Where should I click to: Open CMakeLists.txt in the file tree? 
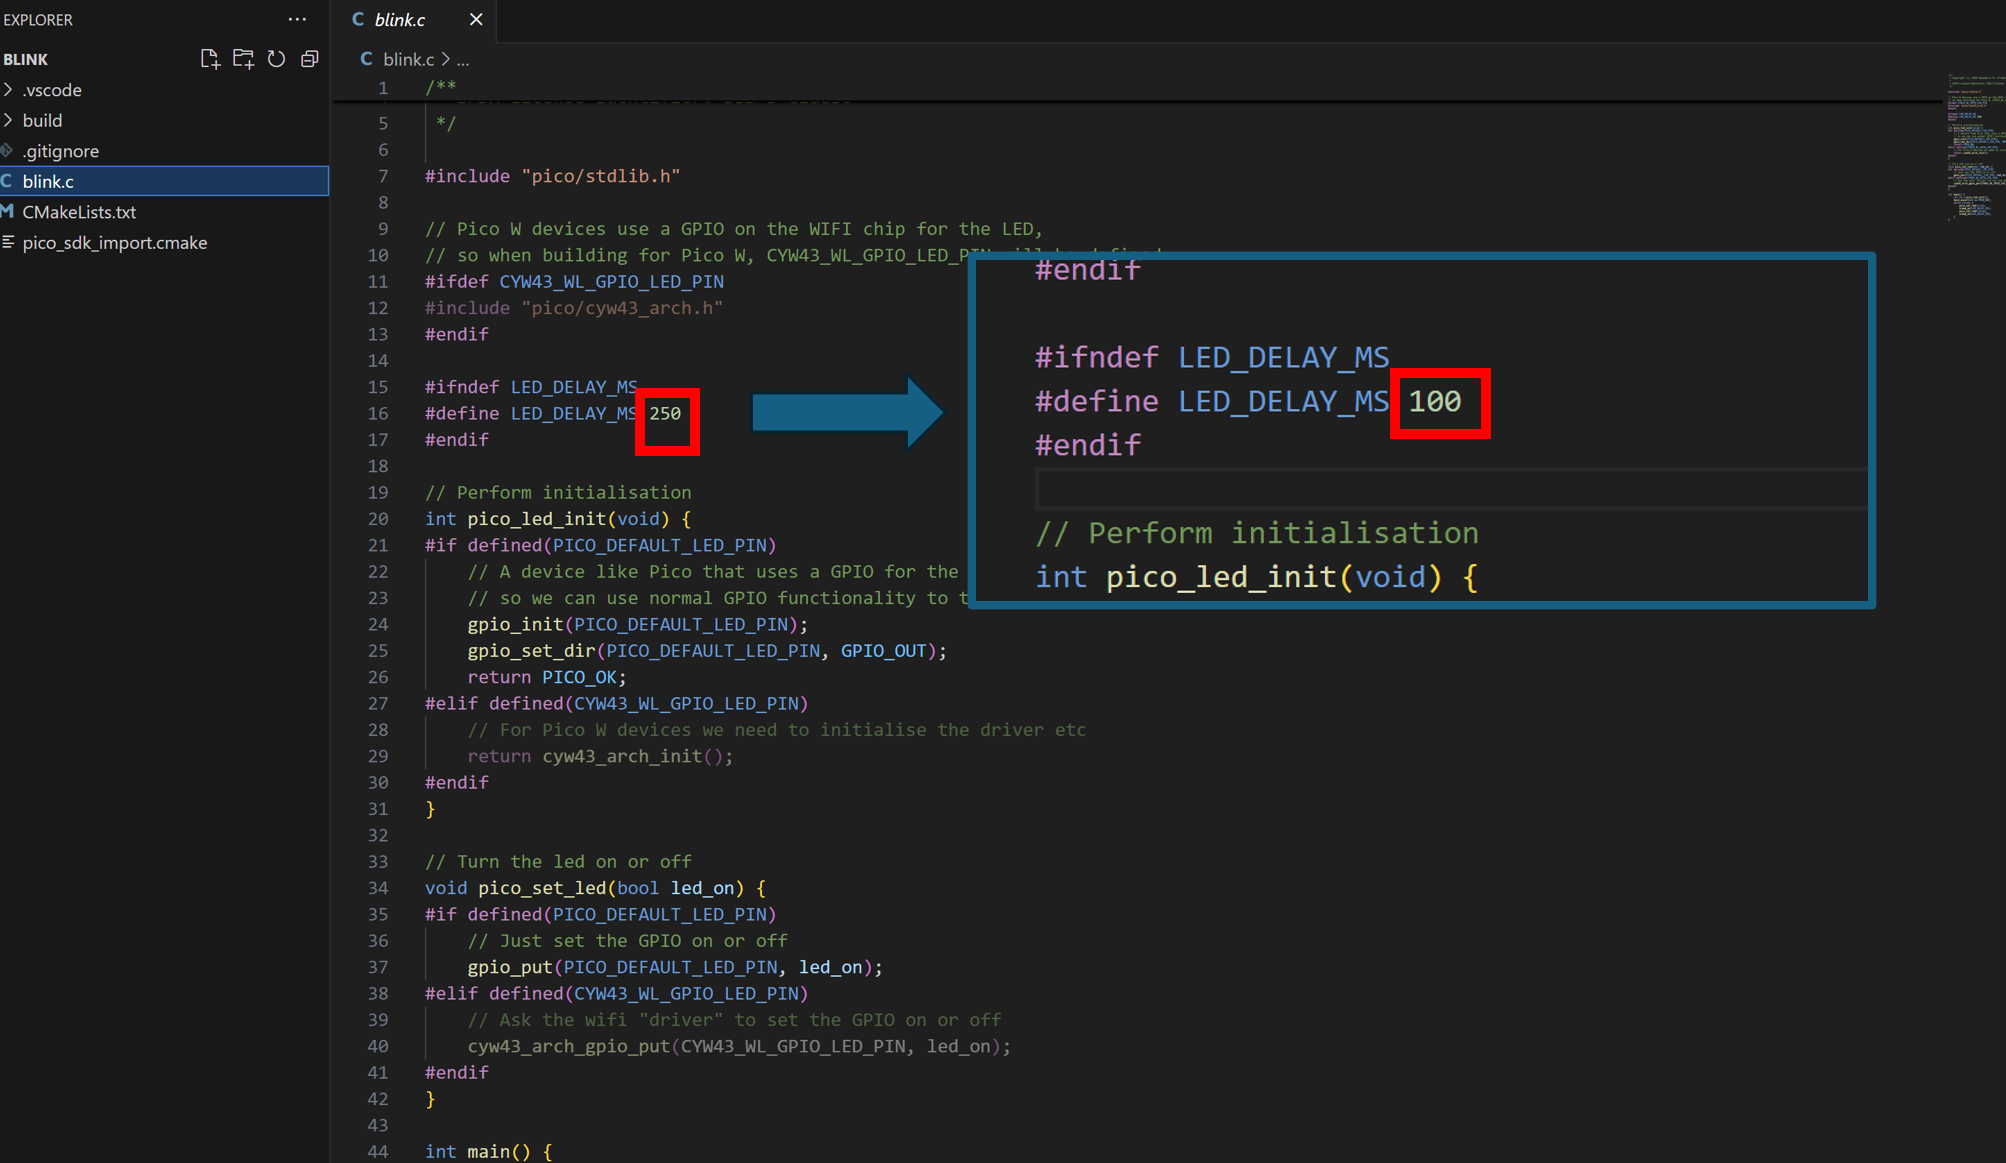click(x=164, y=212)
